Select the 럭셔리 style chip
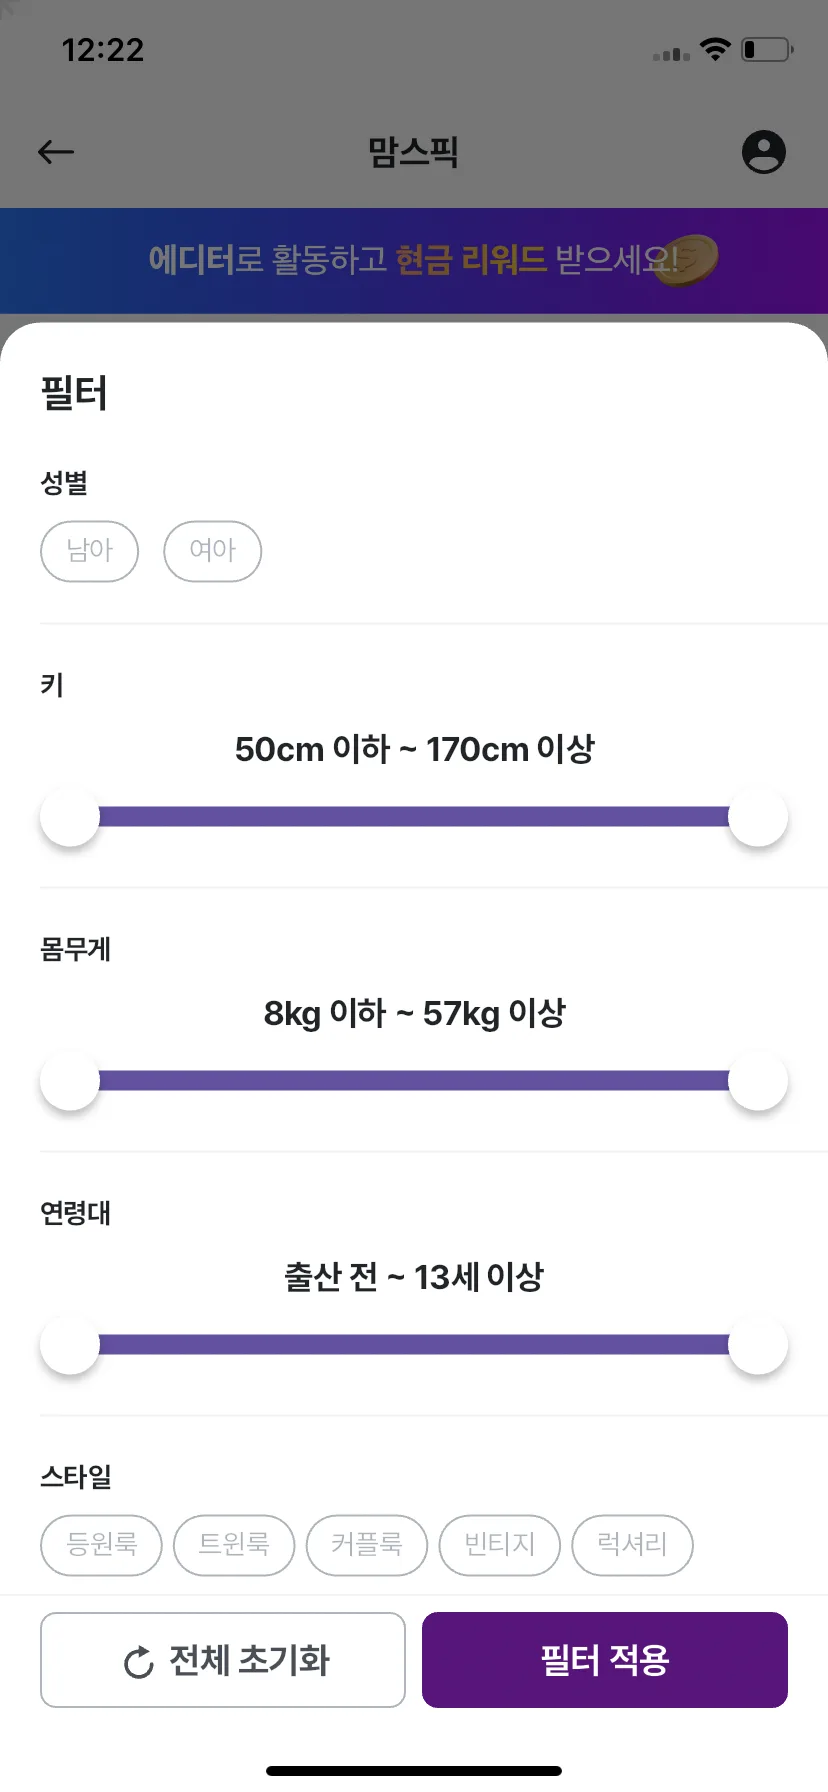828x1792 pixels. [x=632, y=1545]
